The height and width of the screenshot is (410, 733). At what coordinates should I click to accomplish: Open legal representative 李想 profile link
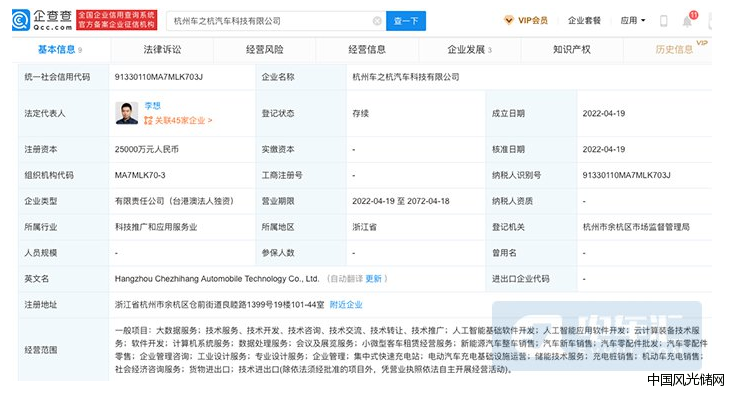click(152, 106)
